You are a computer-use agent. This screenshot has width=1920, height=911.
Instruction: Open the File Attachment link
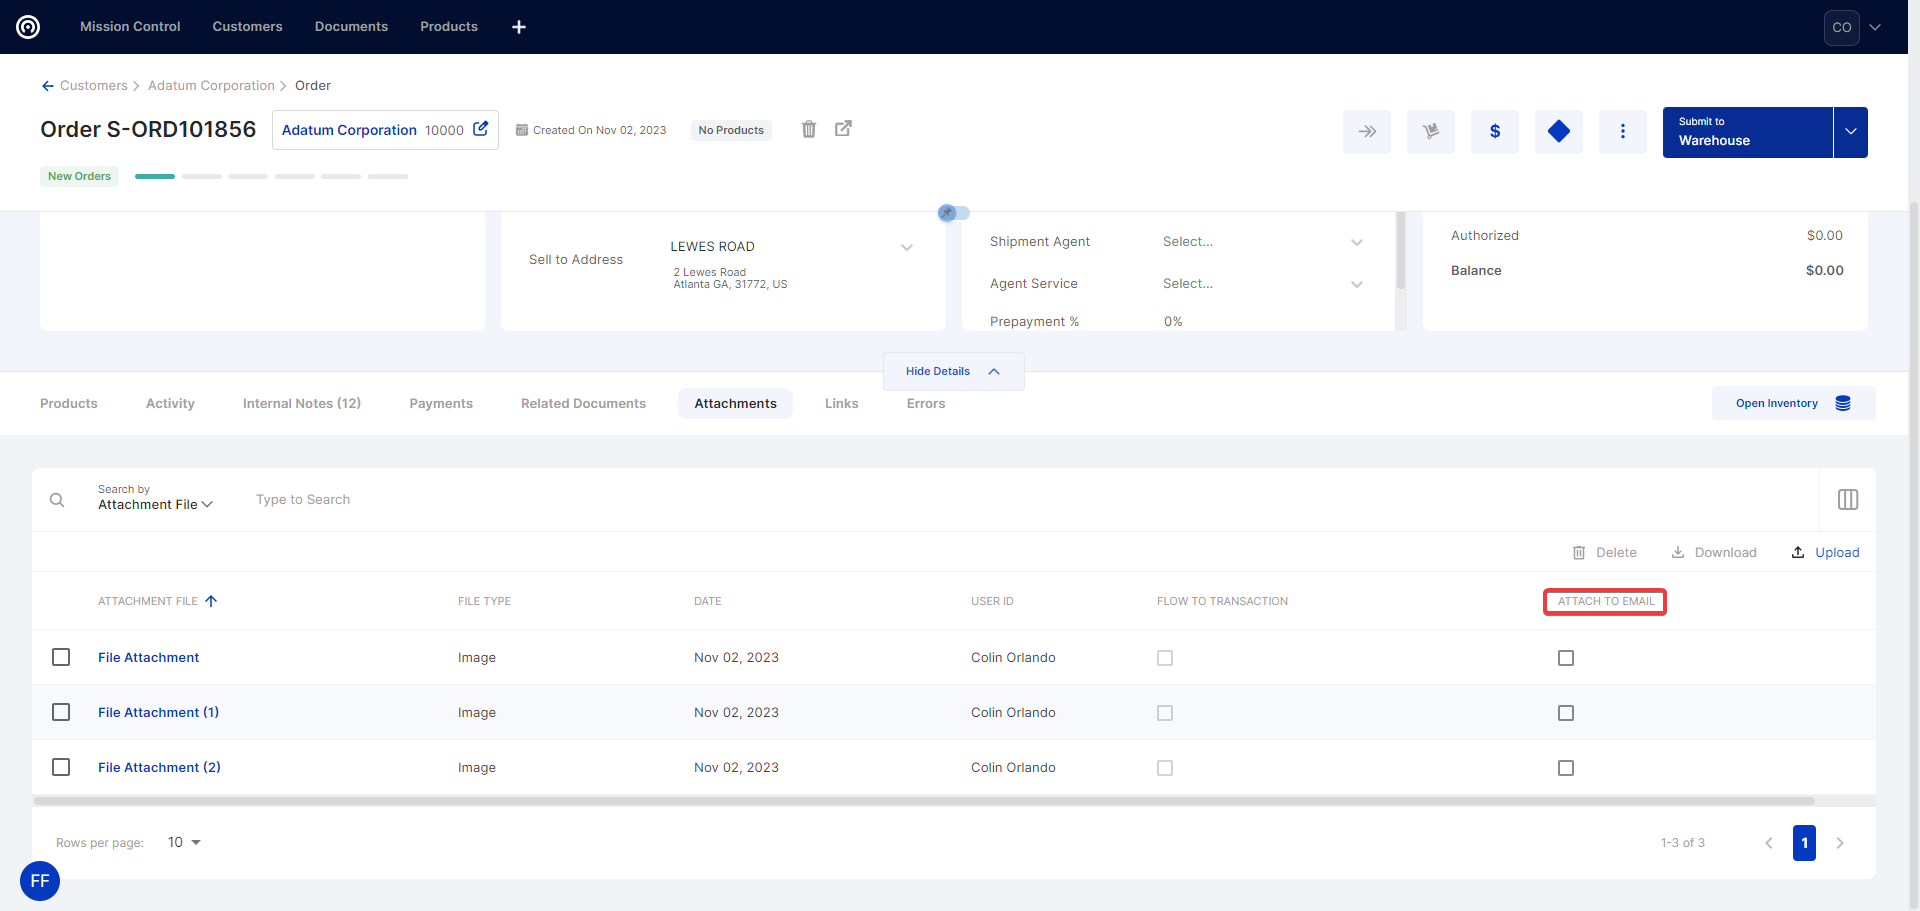[148, 657]
